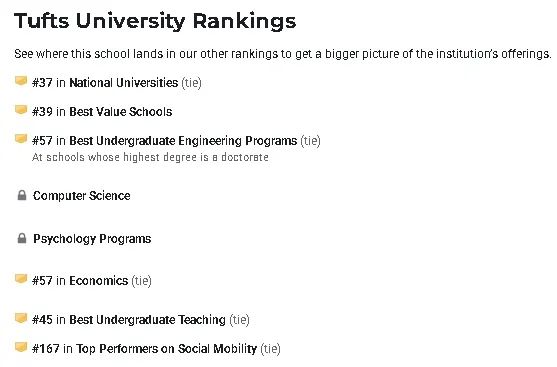557x367 pixels.
Task: Unlock the Psychology Programs ranking
Action: click(x=92, y=239)
